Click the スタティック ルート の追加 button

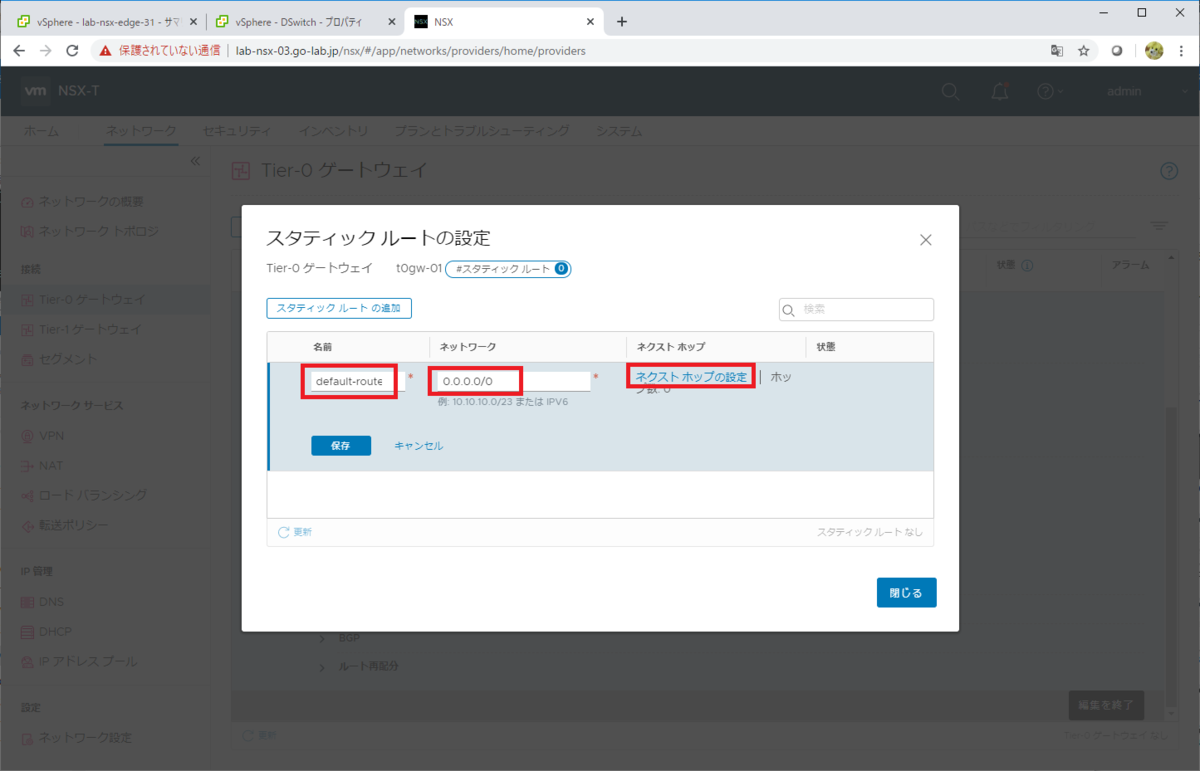pos(339,309)
